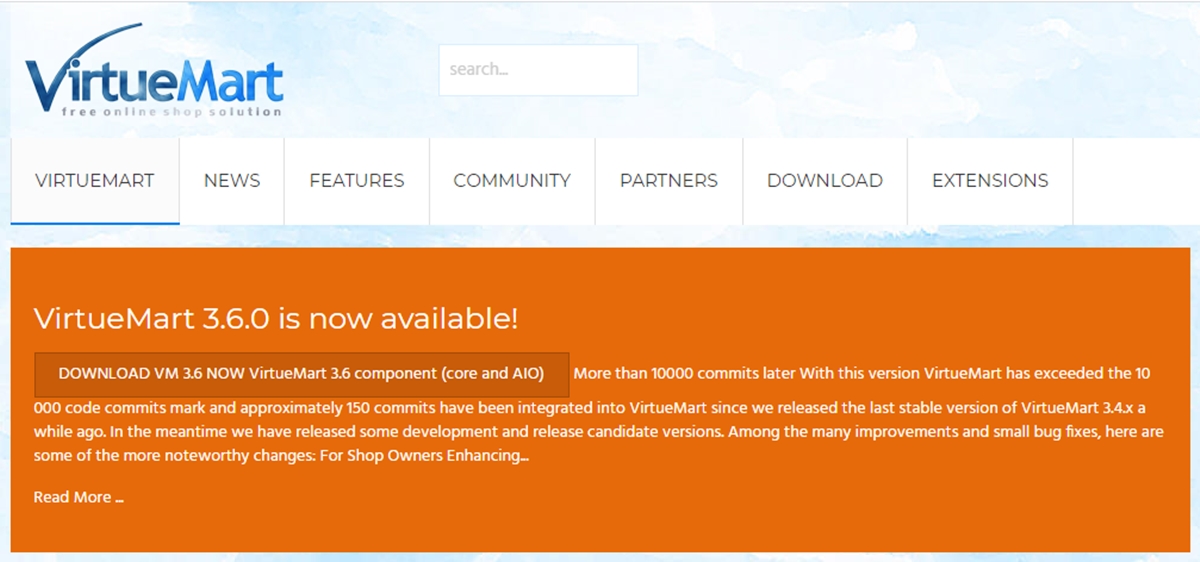Open the VIRTUEMART menu tab
This screenshot has height=562, width=1200.
tap(95, 181)
